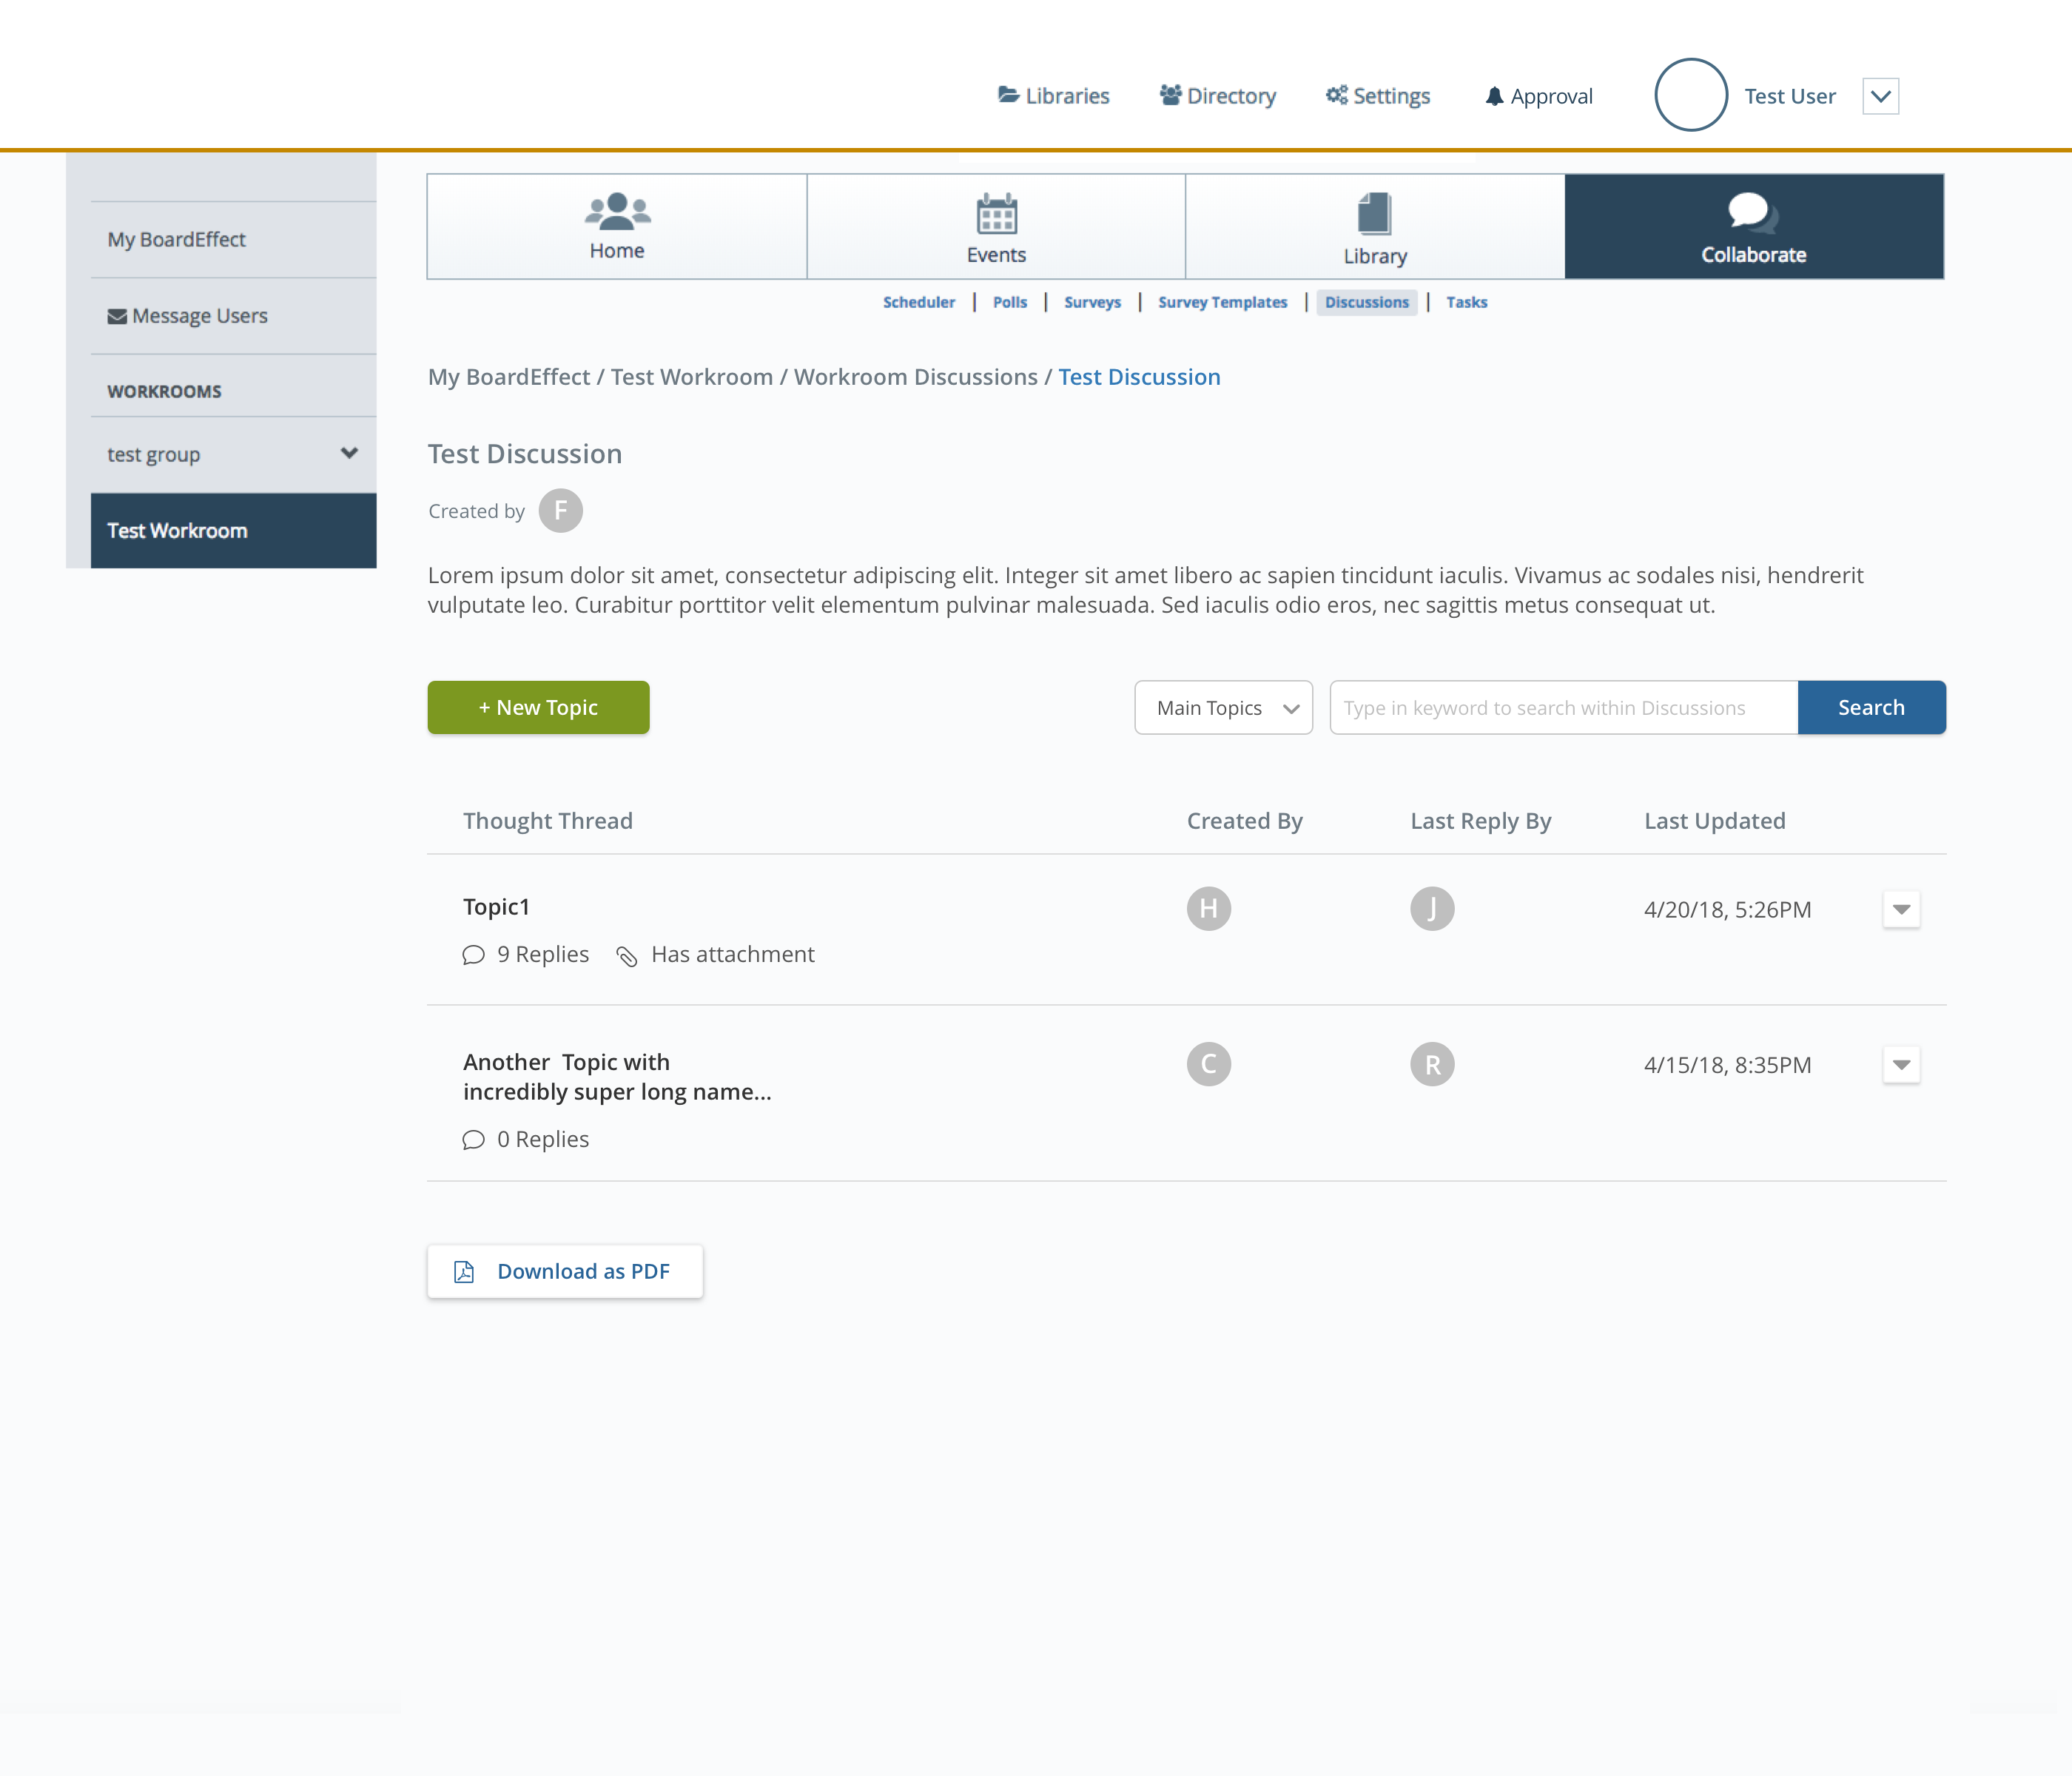This screenshot has height=1776, width=2072.
Task: Click the Download as PDF button
Action: [565, 1271]
